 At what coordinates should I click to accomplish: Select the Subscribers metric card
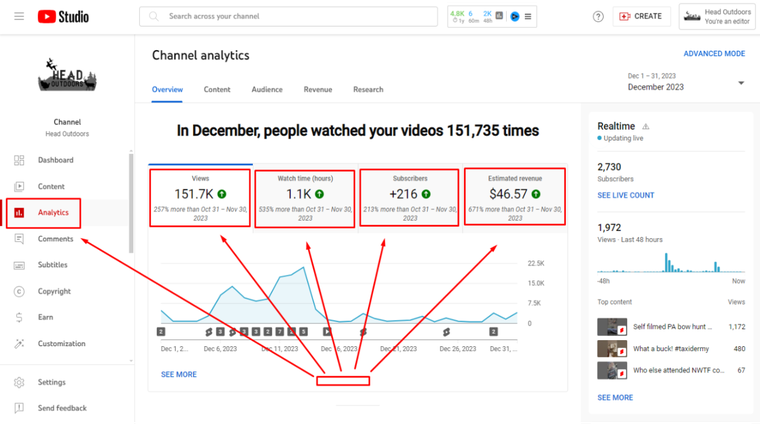tap(410, 197)
